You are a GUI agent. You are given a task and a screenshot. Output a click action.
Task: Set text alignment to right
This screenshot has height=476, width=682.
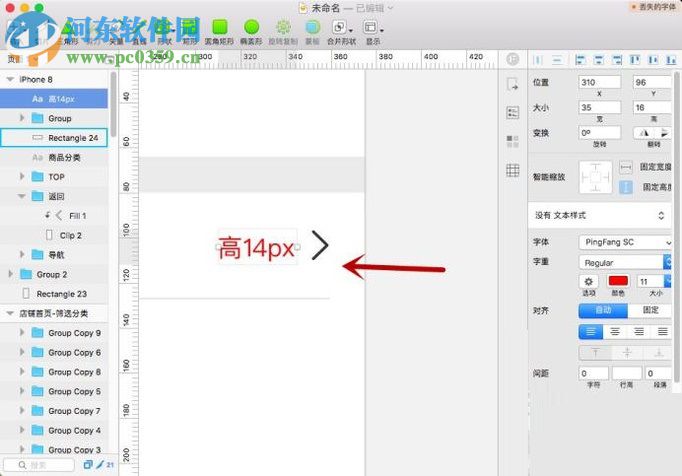pos(639,332)
